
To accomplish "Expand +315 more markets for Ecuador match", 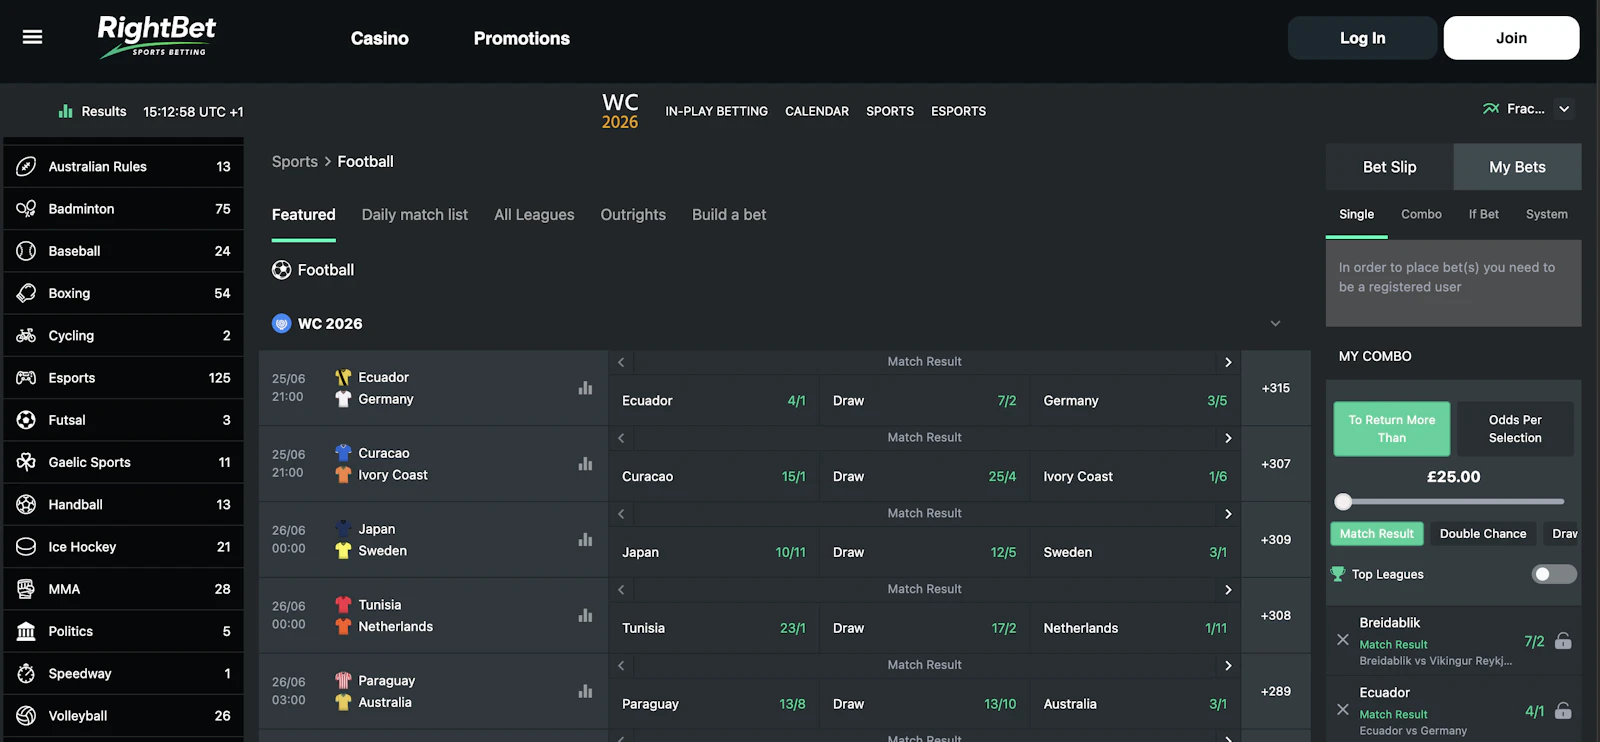I will click(x=1276, y=388).
